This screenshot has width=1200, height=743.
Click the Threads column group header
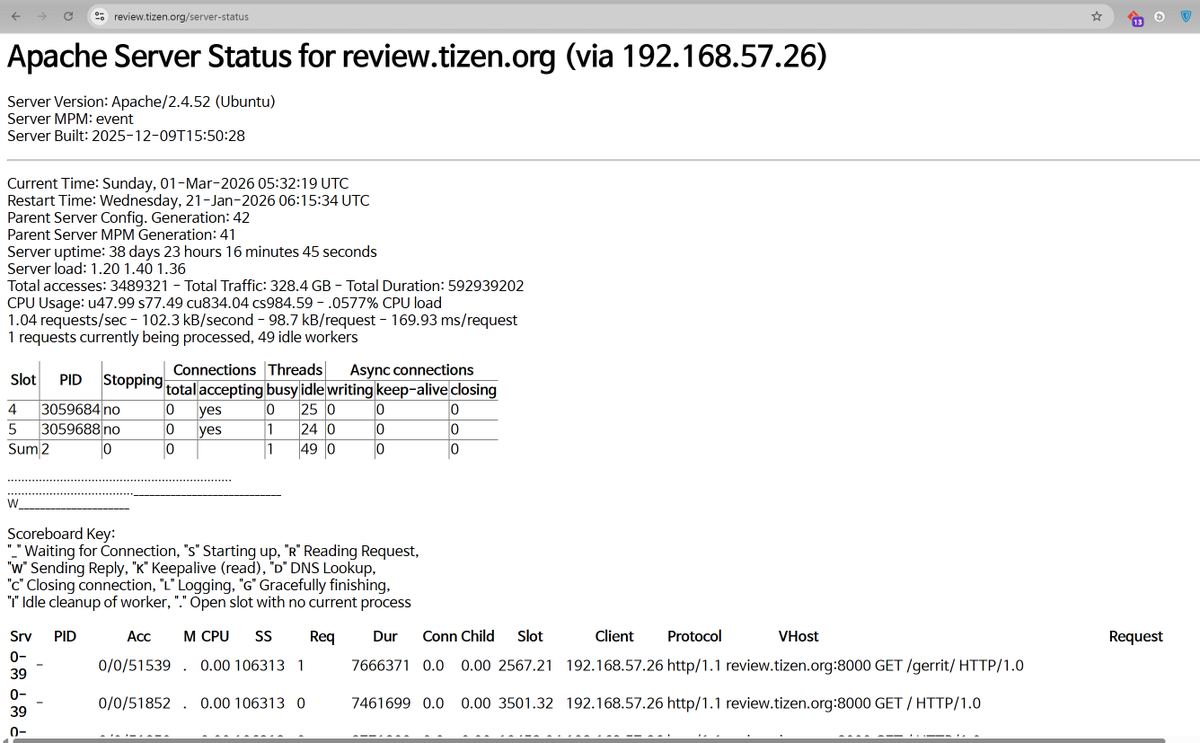[296, 370]
